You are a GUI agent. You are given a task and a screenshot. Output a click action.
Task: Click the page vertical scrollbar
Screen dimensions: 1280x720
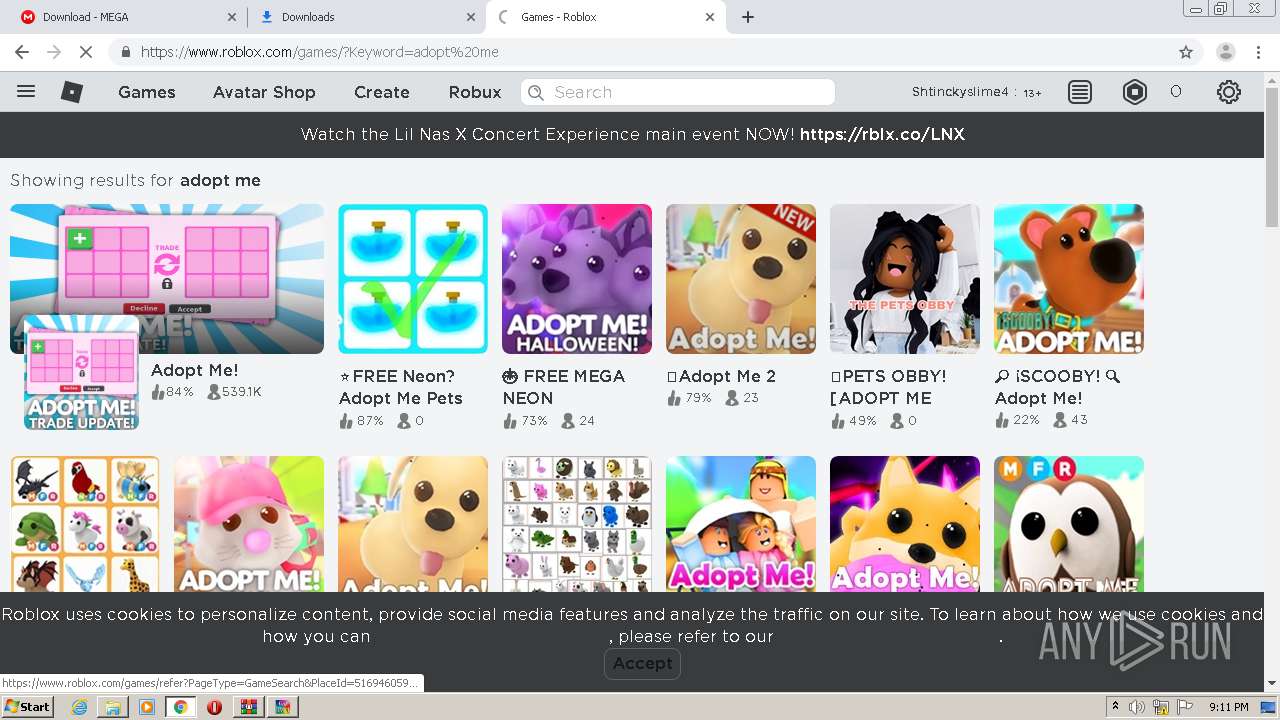point(1272,155)
